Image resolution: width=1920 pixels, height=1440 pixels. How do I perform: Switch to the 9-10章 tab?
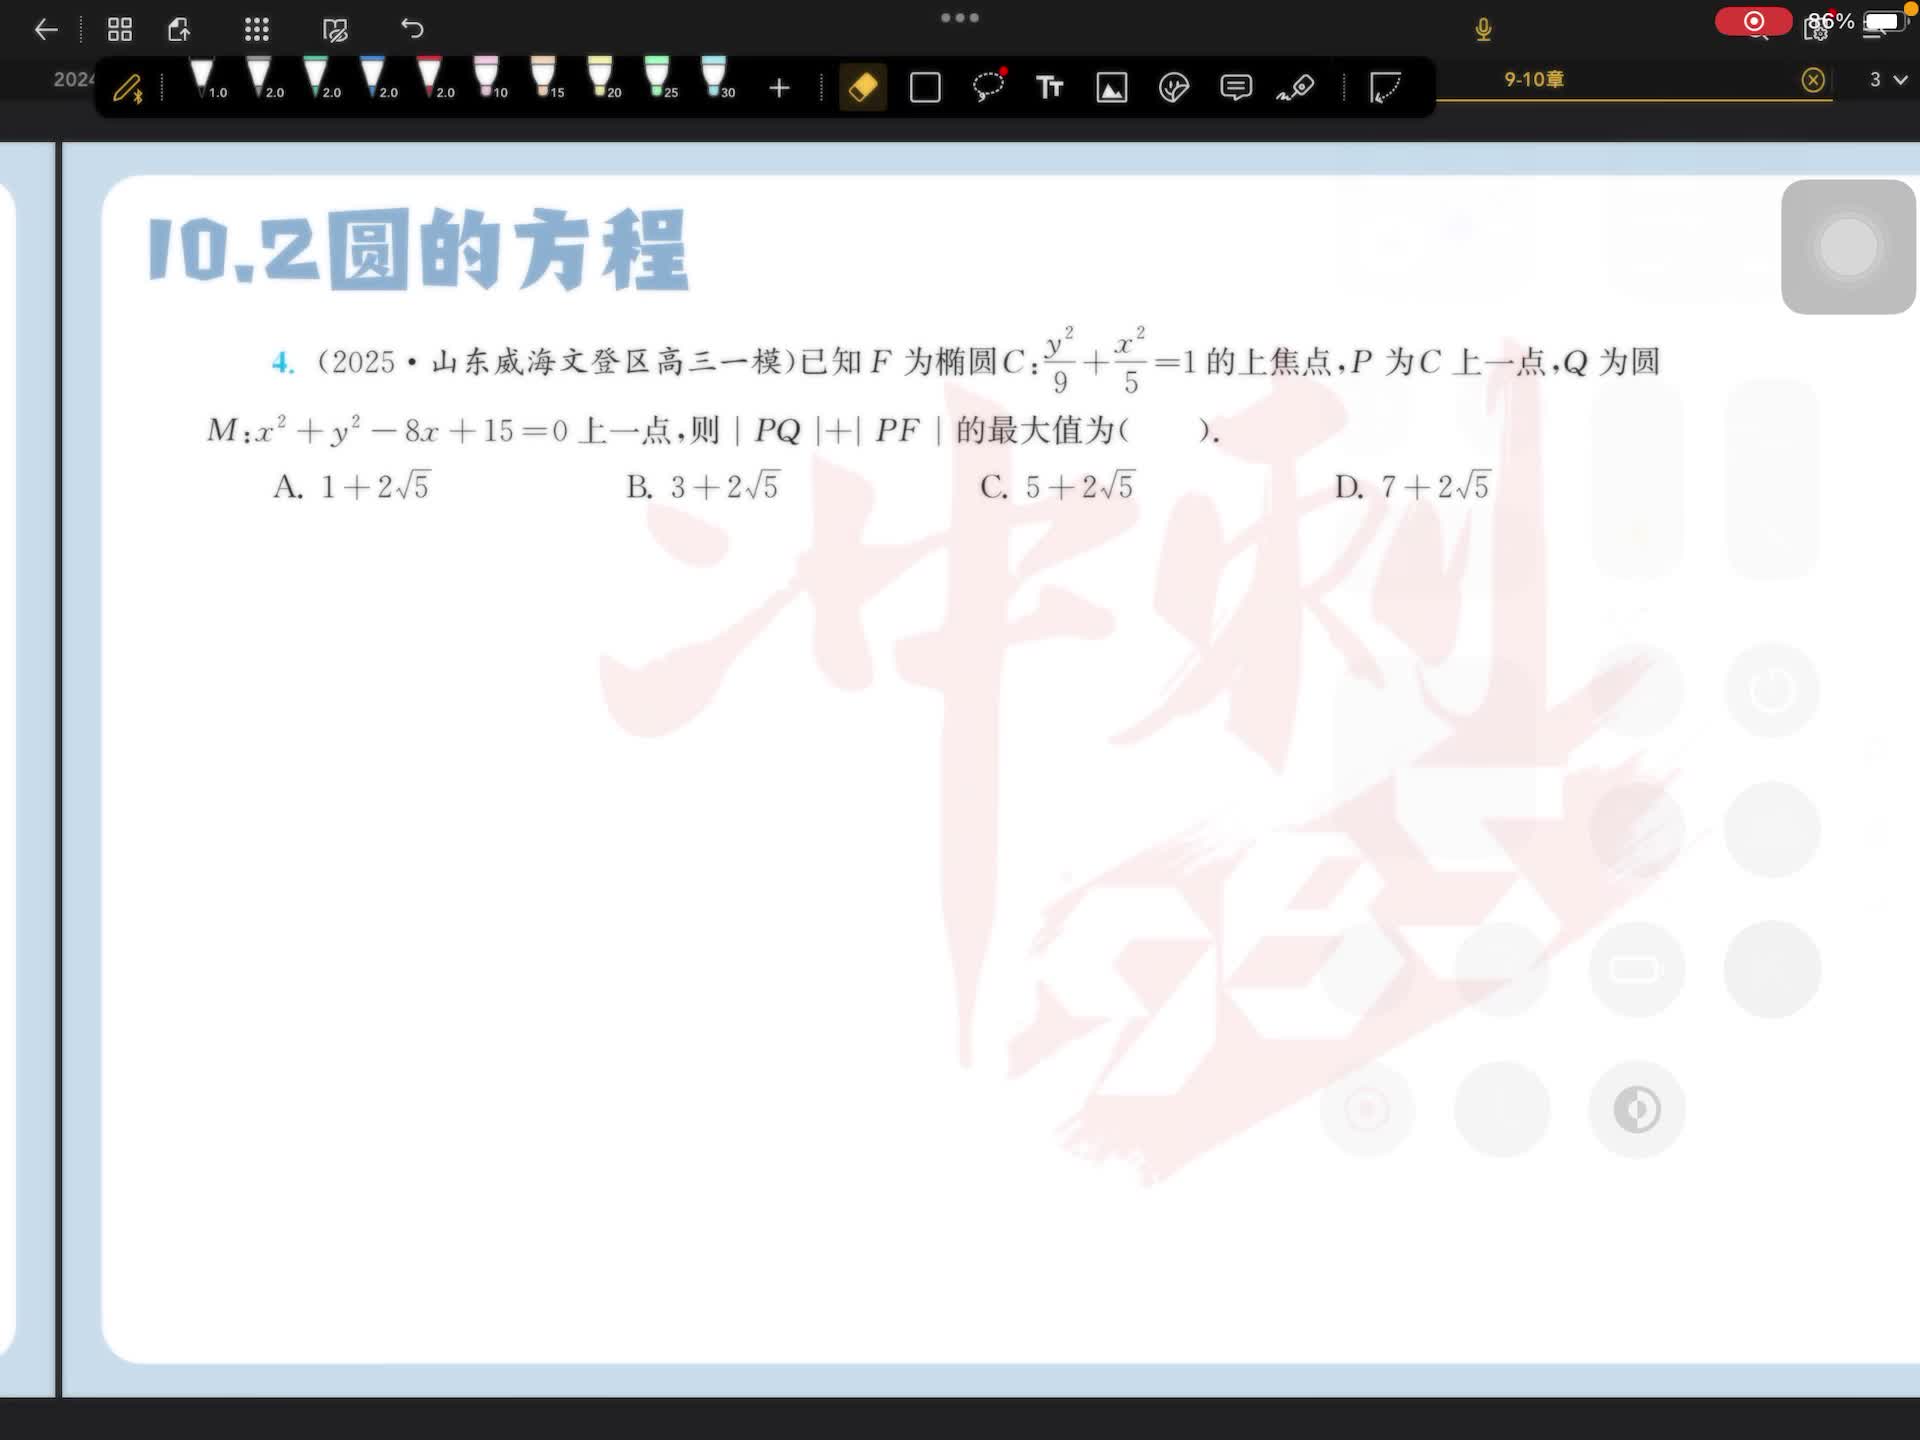pos(1533,79)
